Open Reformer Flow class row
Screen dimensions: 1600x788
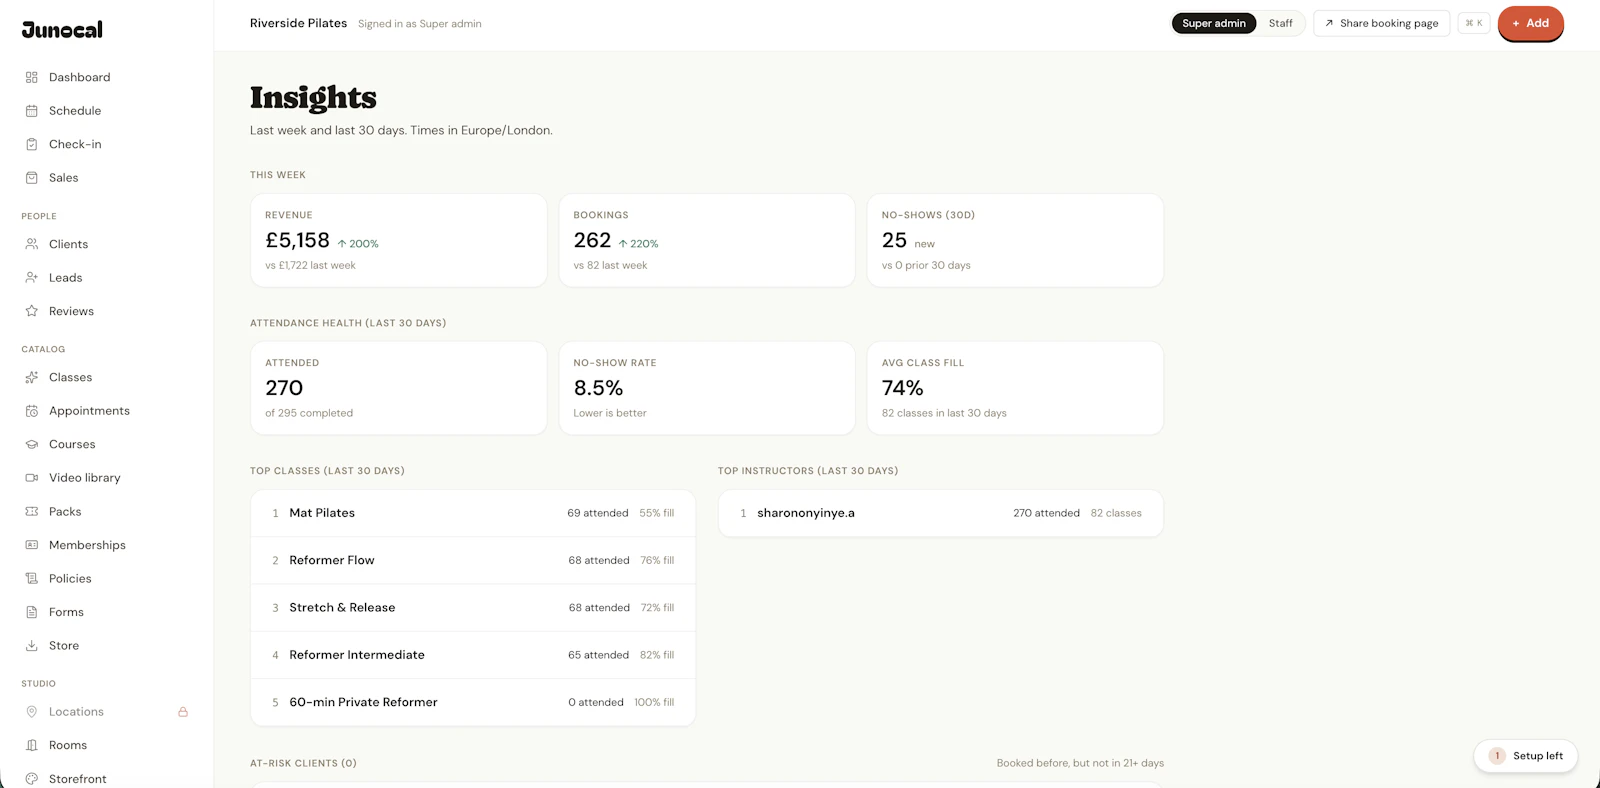[473, 560]
